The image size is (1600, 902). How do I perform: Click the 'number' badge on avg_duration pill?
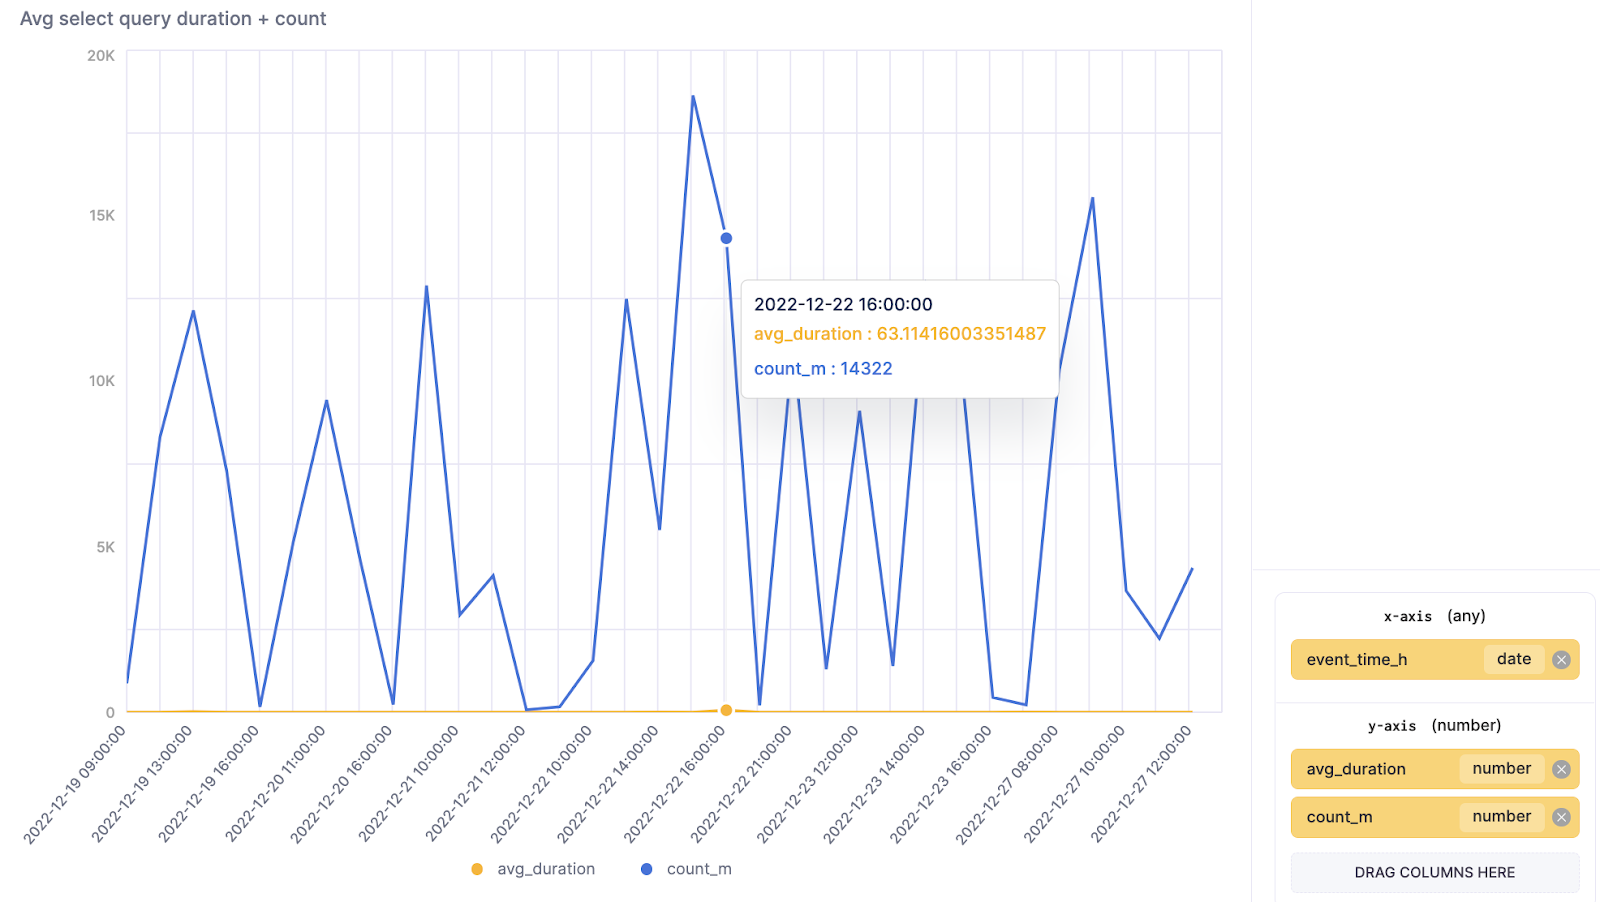pyautogui.click(x=1502, y=769)
